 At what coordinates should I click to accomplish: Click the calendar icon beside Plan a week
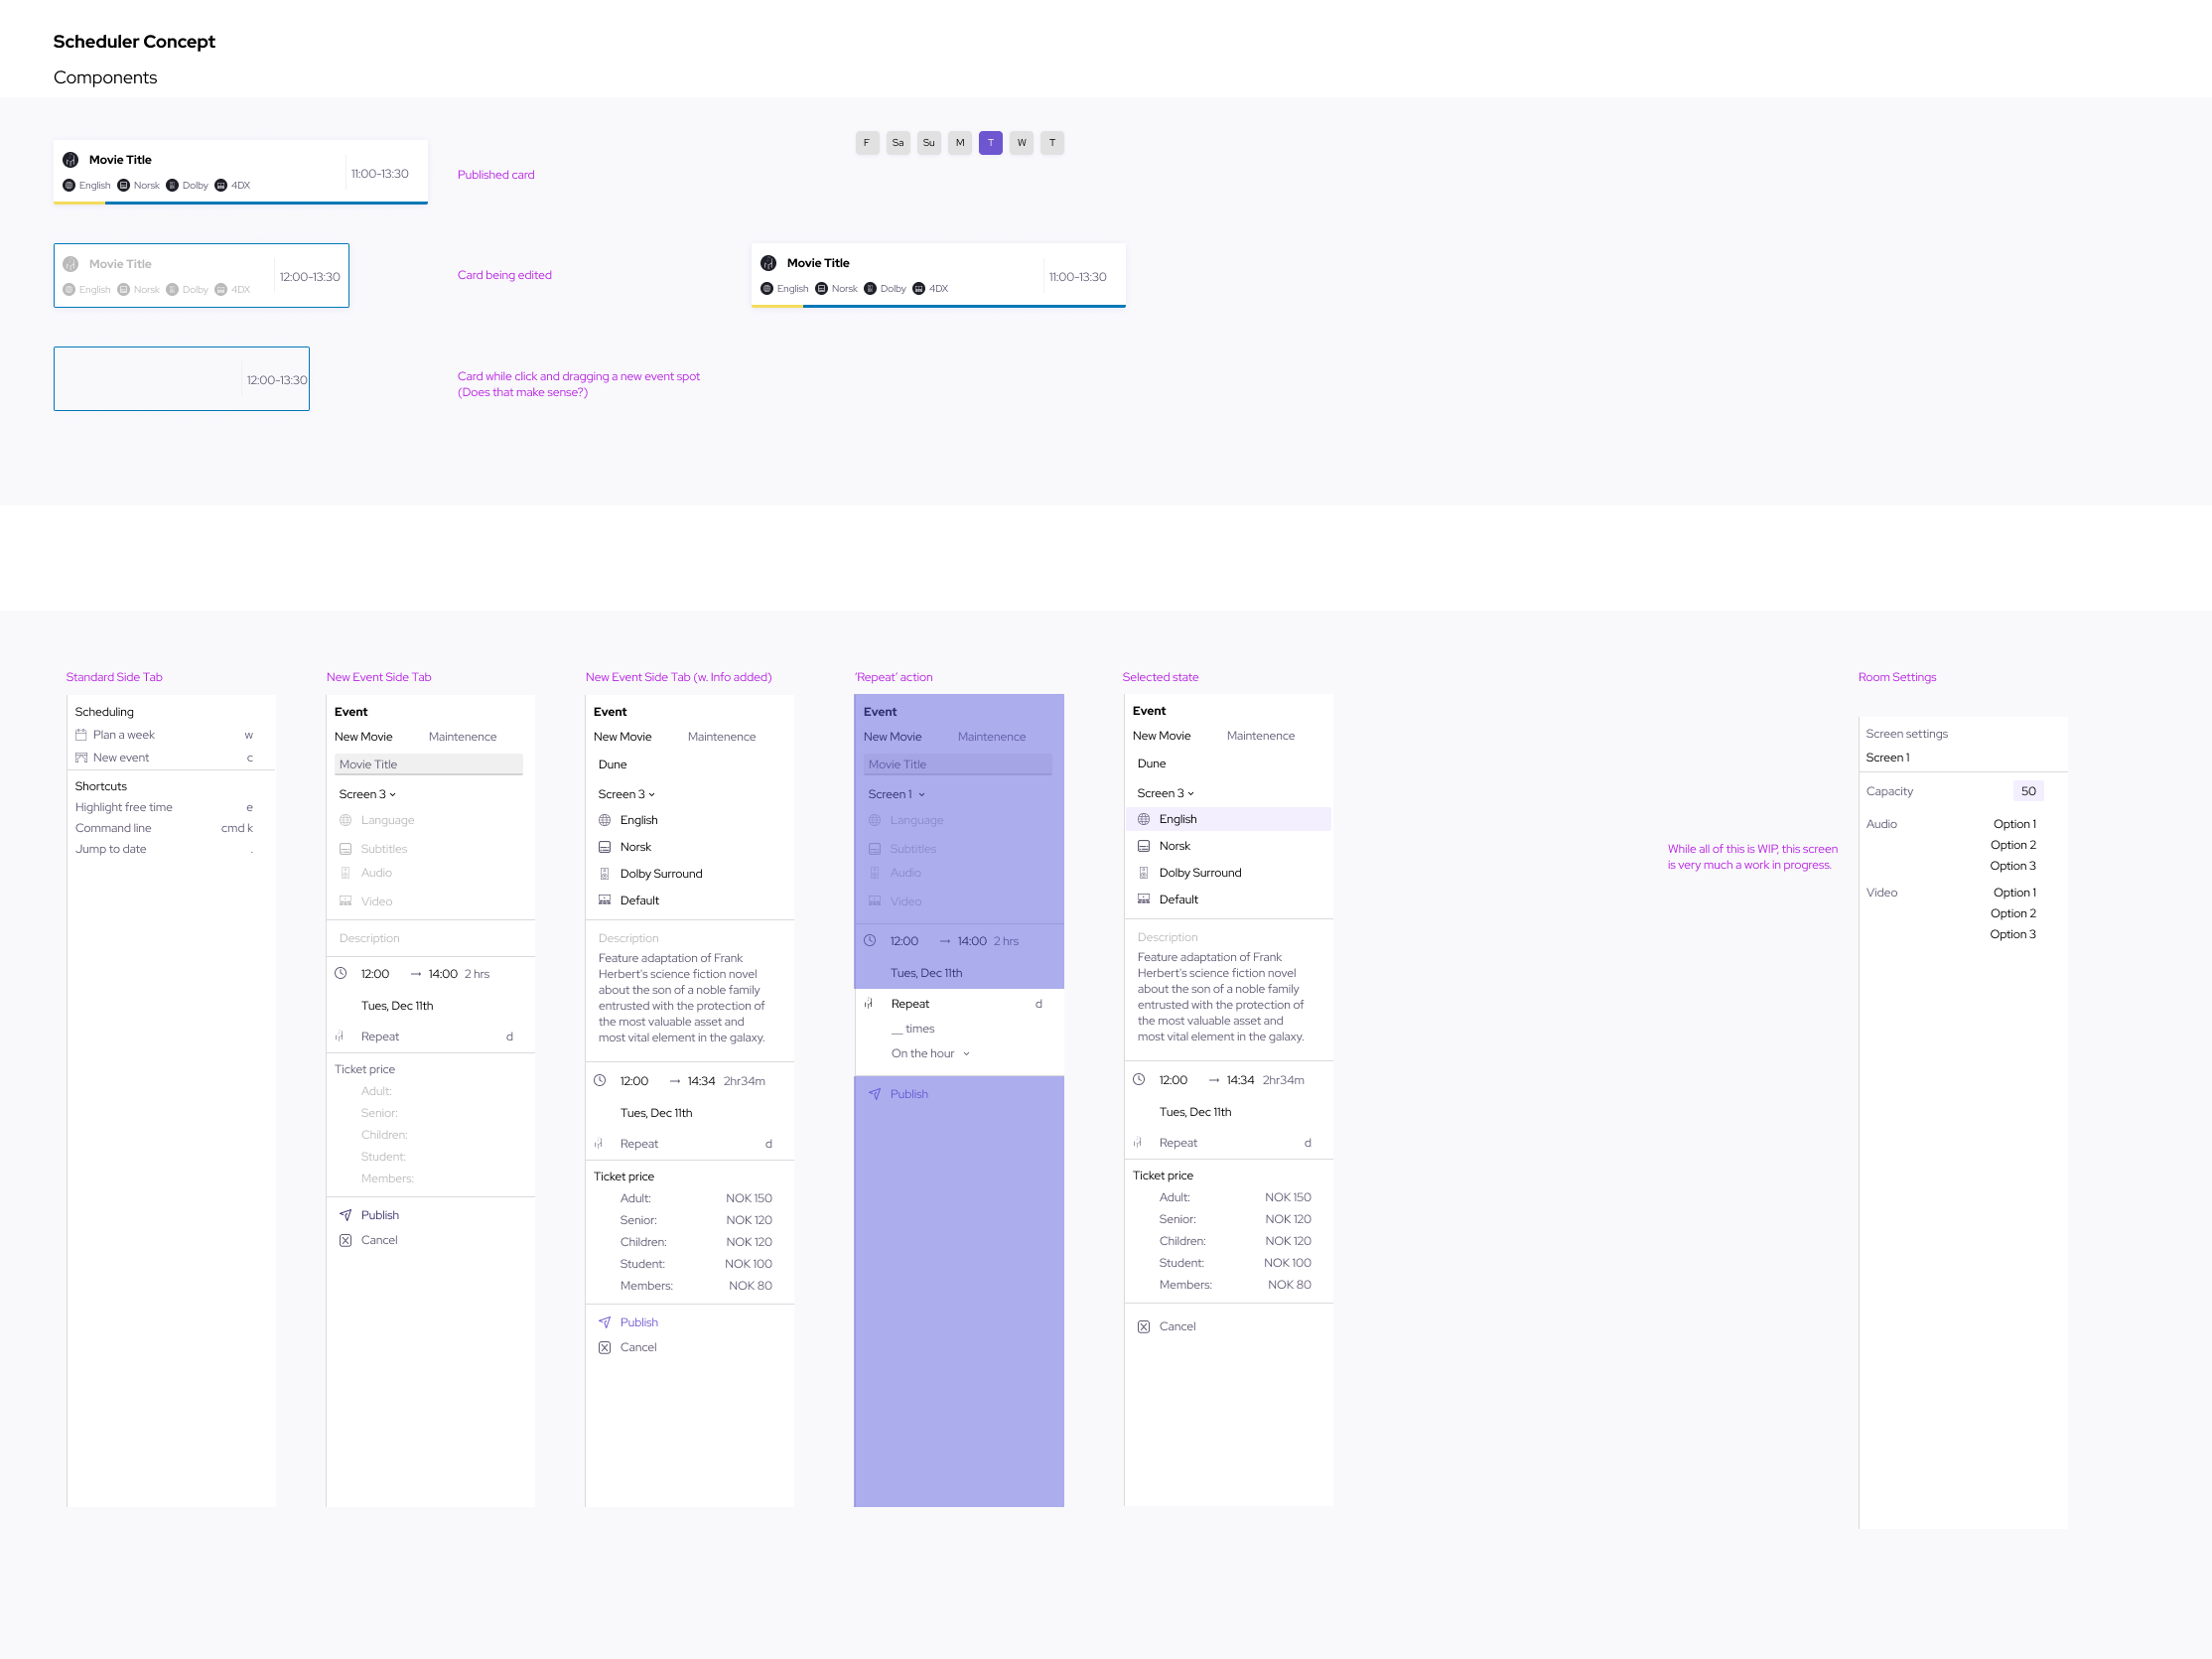pos(81,735)
